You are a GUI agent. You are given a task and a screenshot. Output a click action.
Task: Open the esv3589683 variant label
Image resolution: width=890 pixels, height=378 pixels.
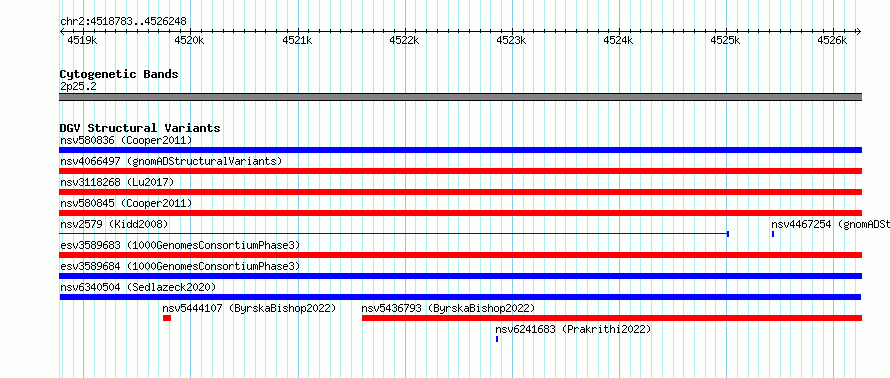pos(180,245)
